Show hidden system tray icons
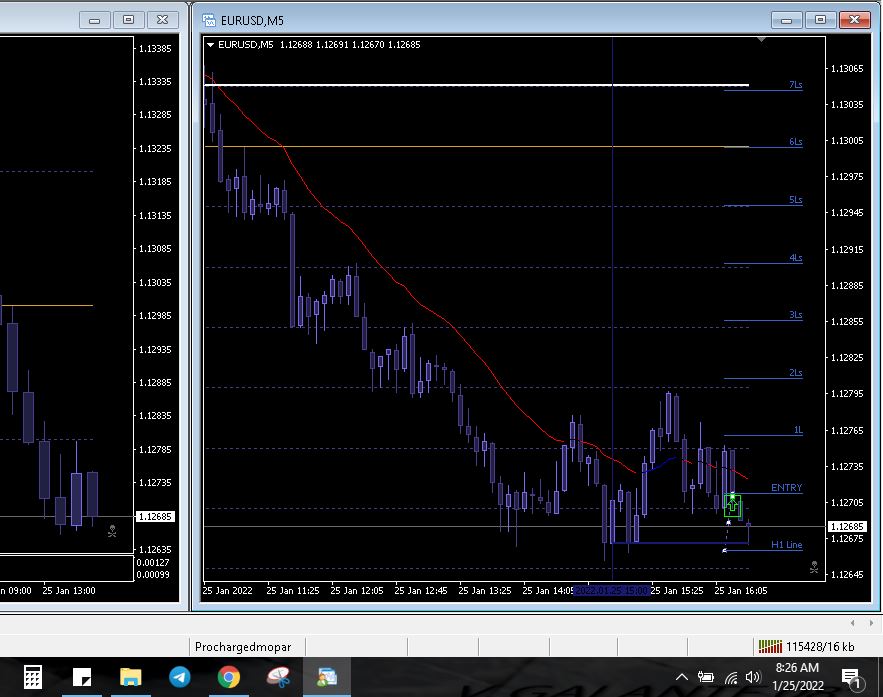The image size is (883, 697). [x=683, y=677]
